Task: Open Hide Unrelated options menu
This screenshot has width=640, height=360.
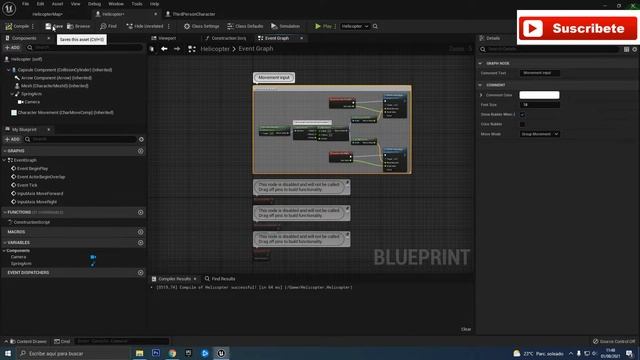Action: 169,26
